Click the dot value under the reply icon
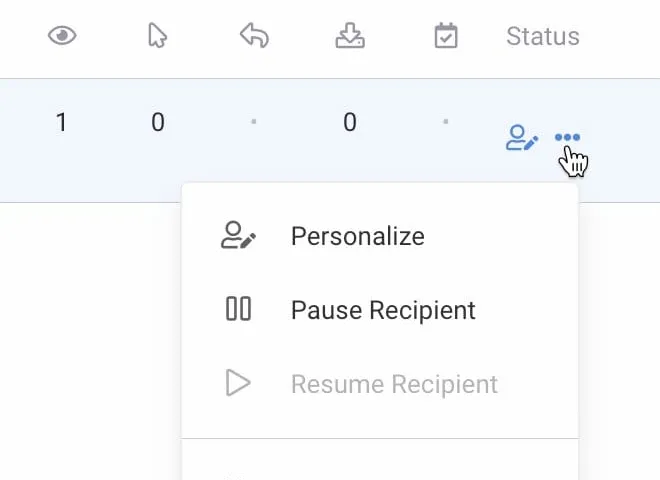The width and height of the screenshot is (660, 480). click(254, 122)
